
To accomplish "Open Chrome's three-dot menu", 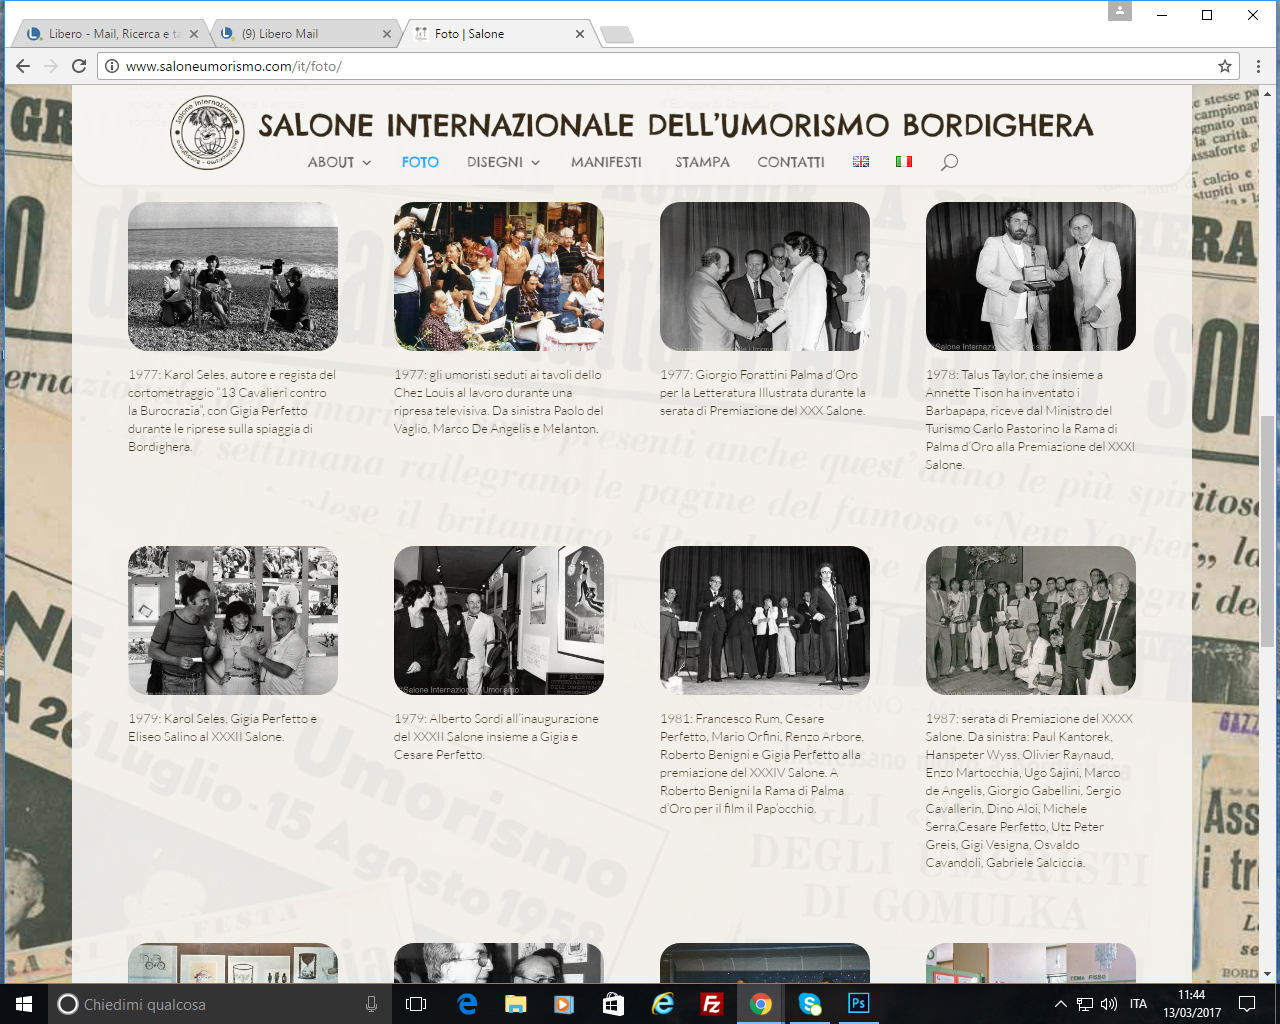I will tap(1259, 66).
